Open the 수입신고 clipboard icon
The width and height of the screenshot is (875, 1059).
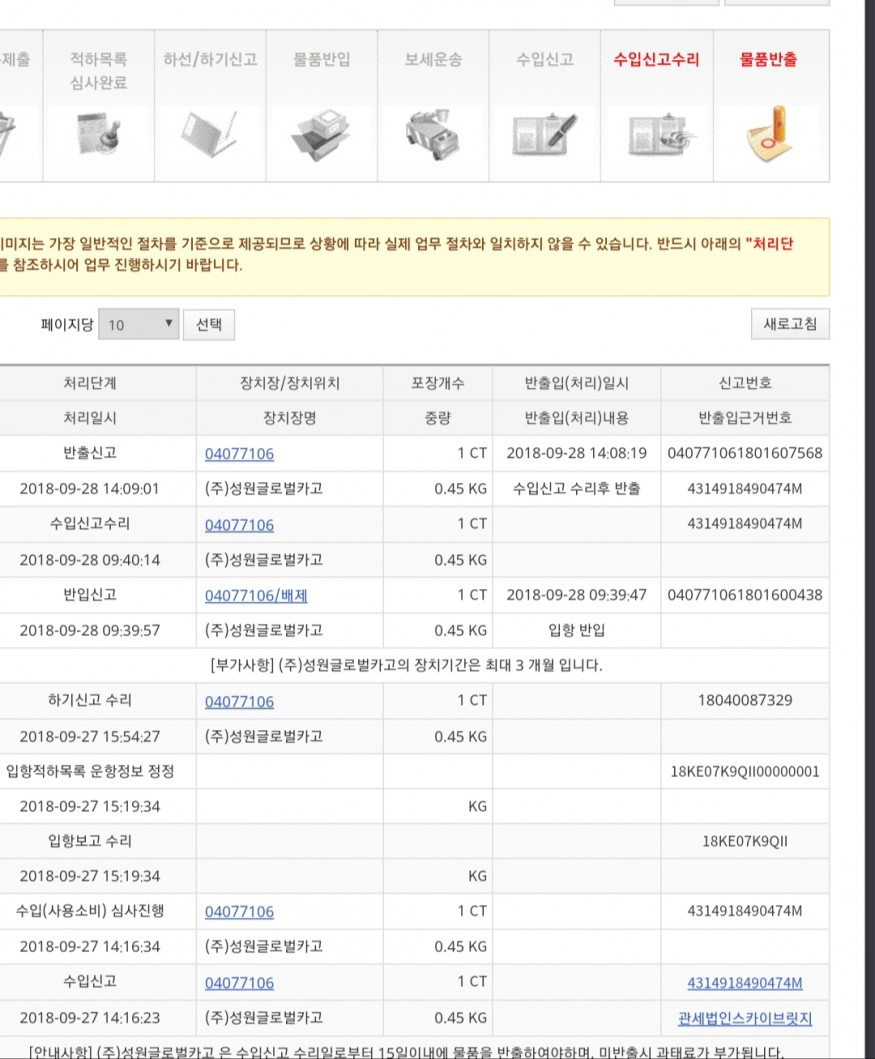[545, 132]
